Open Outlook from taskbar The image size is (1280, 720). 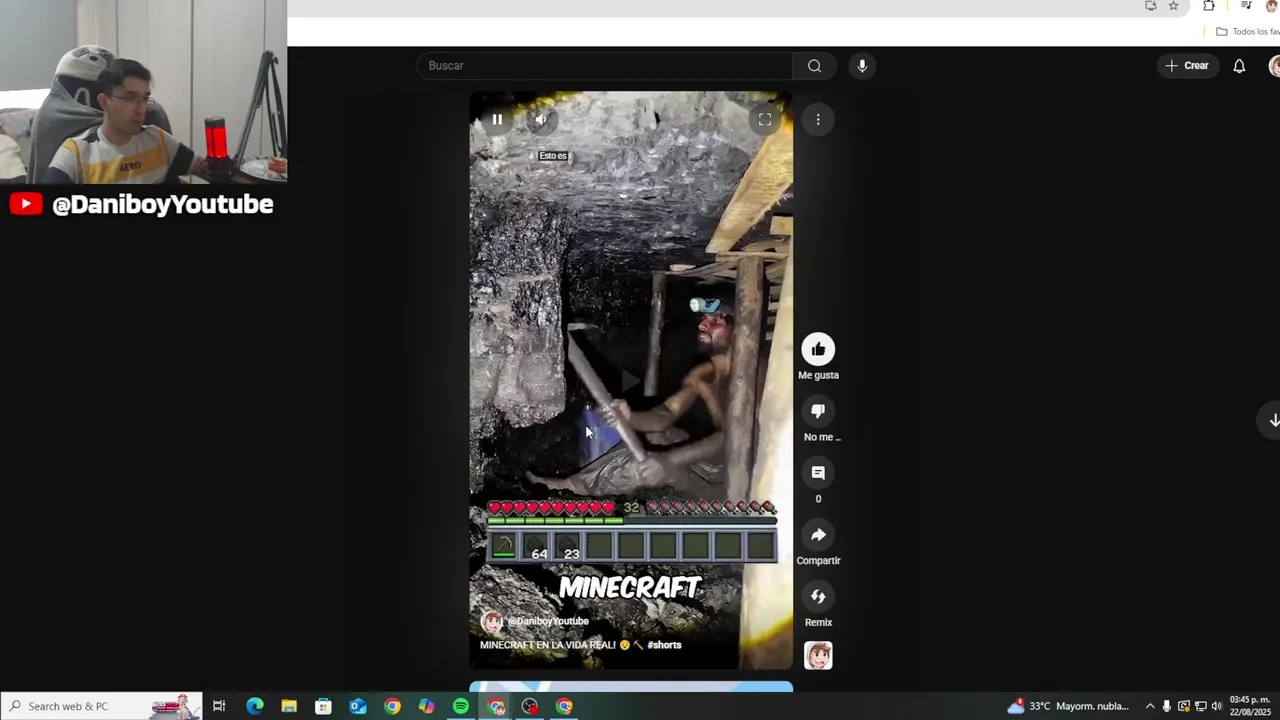[x=358, y=706]
